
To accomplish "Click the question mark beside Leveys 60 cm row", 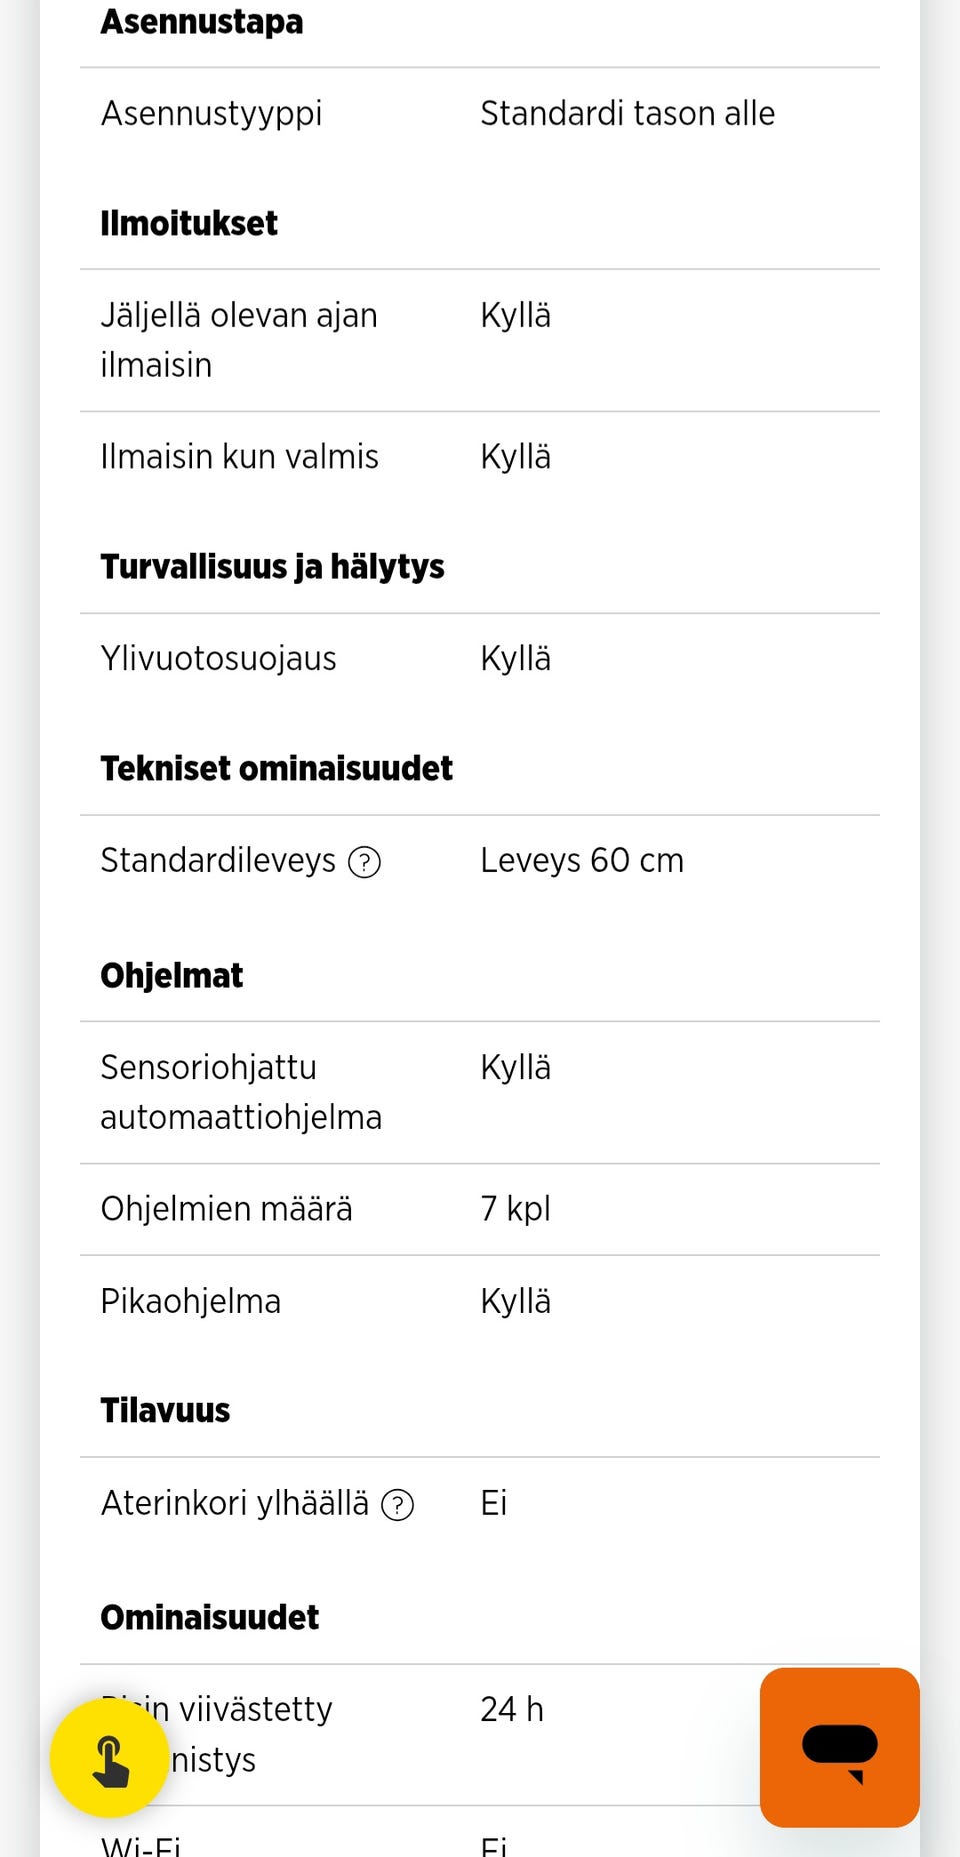I will pyautogui.click(x=366, y=861).
